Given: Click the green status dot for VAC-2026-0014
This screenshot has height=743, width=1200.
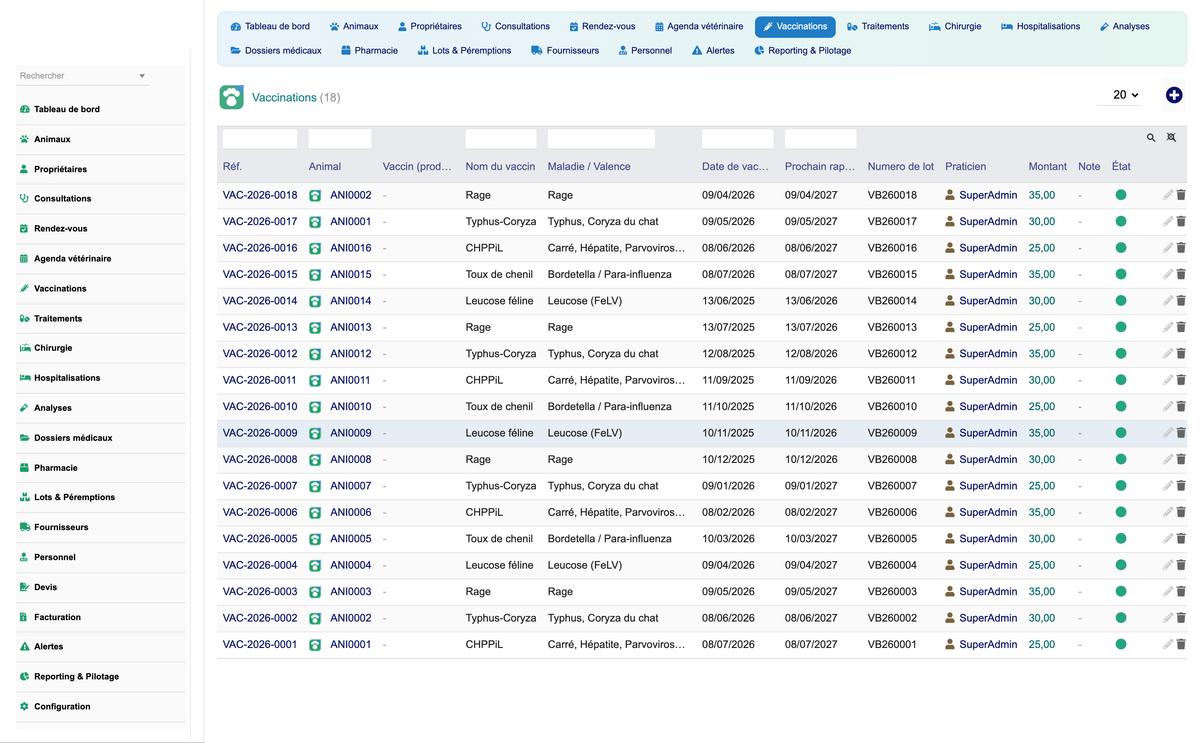Looking at the screenshot, I should point(1121,301).
